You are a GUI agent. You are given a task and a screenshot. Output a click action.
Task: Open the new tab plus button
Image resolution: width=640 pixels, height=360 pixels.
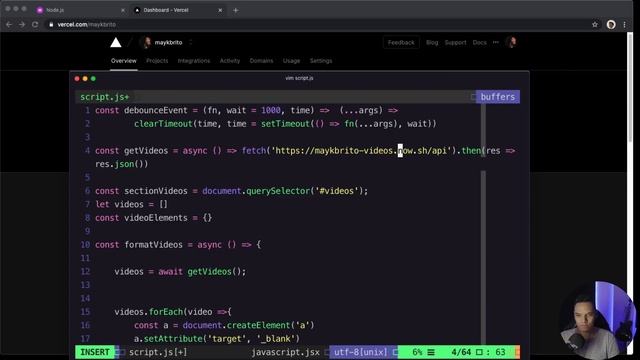tap(236, 10)
